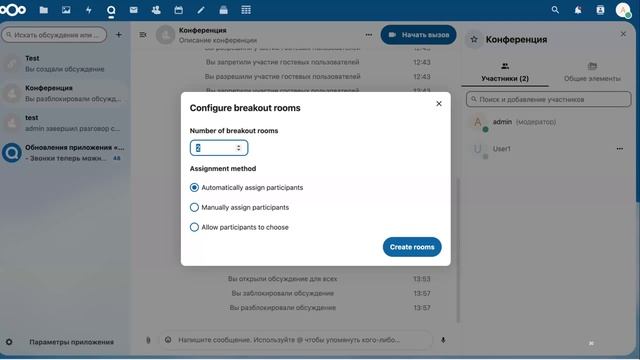Focus the number of breakout rooms field
The image size is (640, 360).
point(219,148)
